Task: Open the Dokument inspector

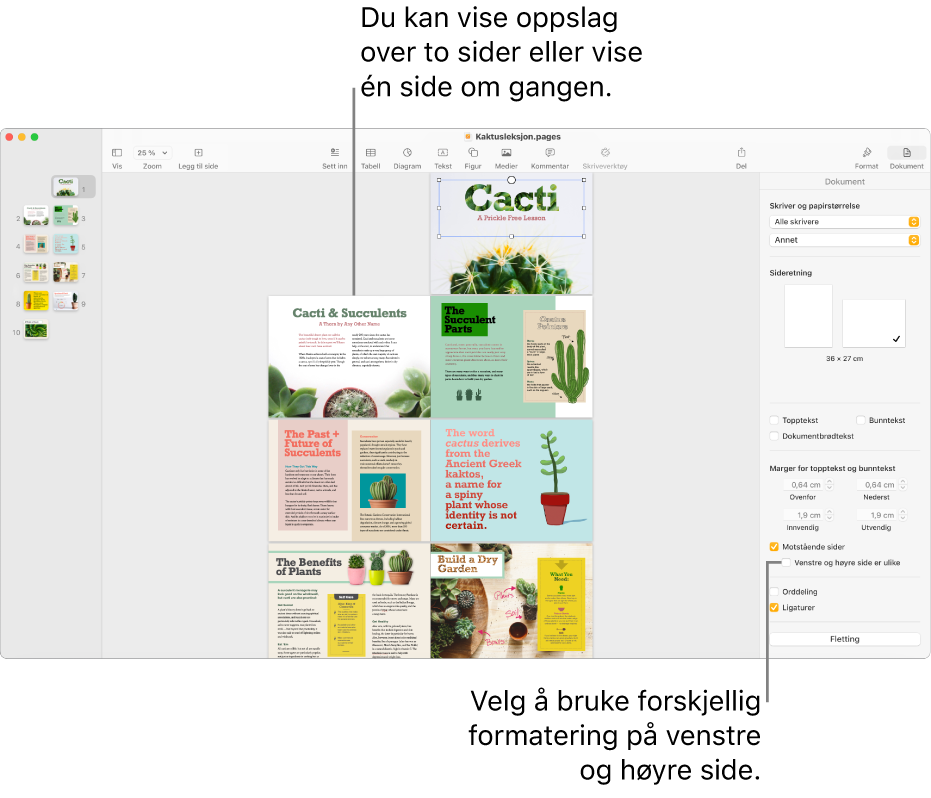Action: click(907, 153)
